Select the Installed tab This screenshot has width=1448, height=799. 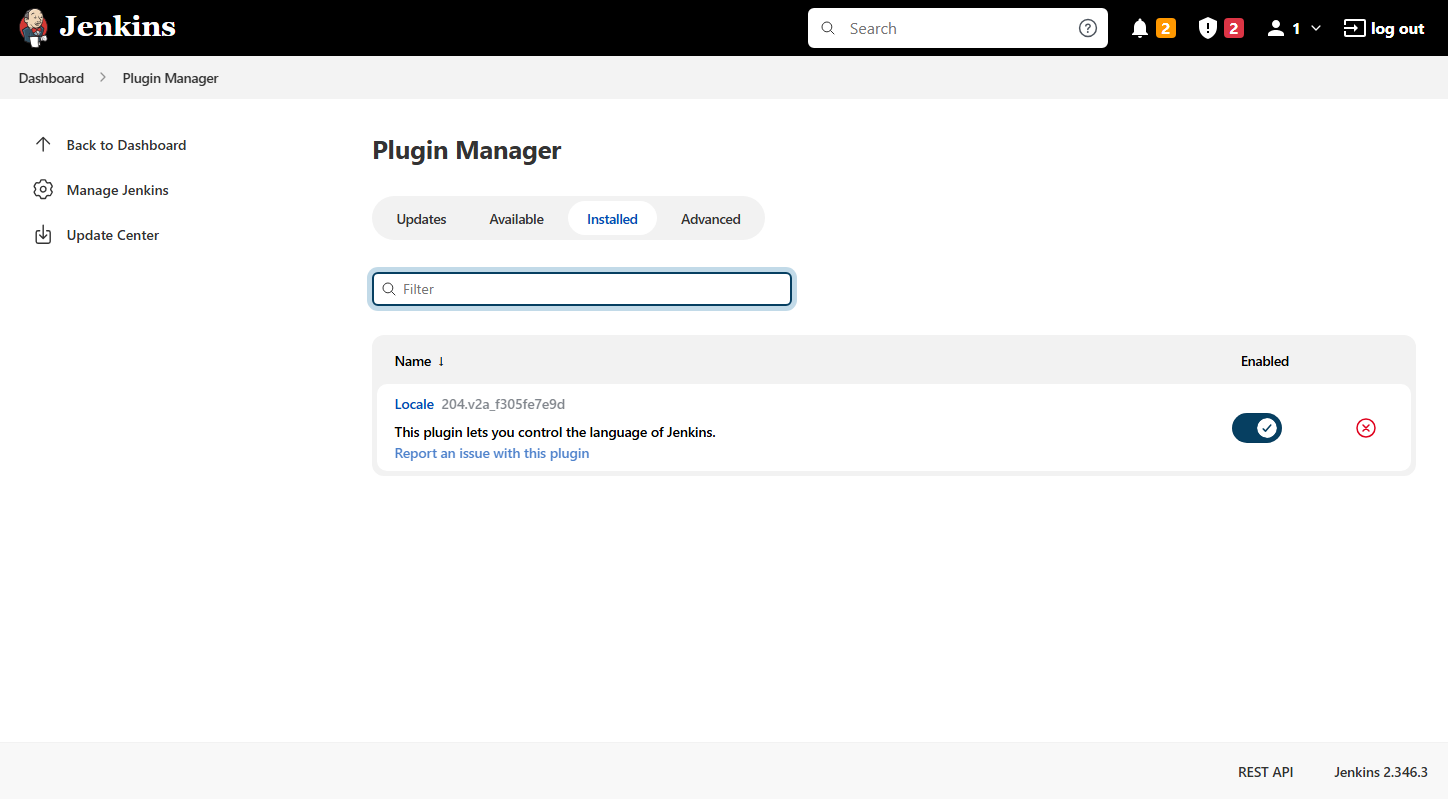612,219
